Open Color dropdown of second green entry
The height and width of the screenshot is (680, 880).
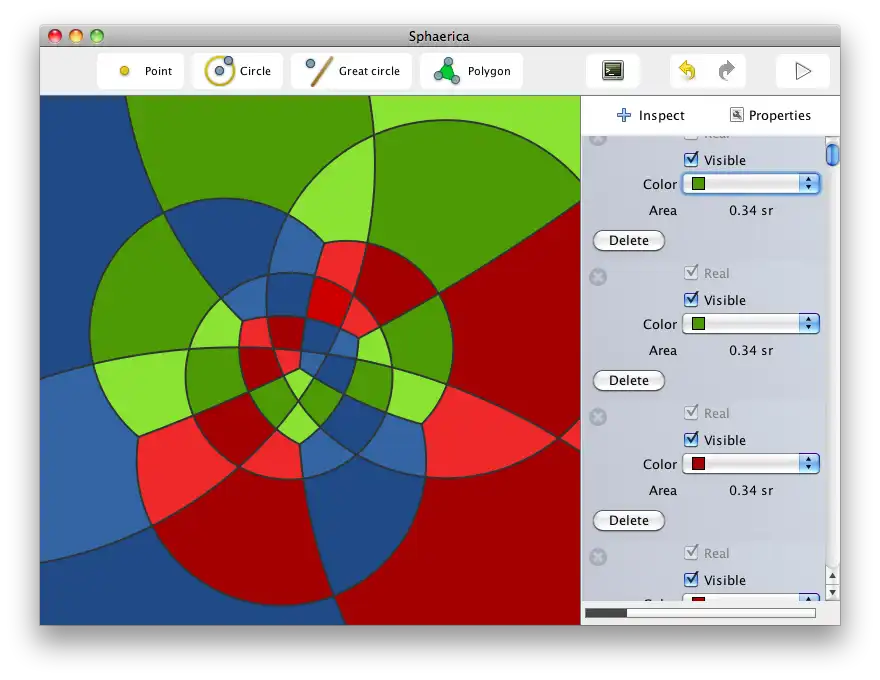pos(751,324)
